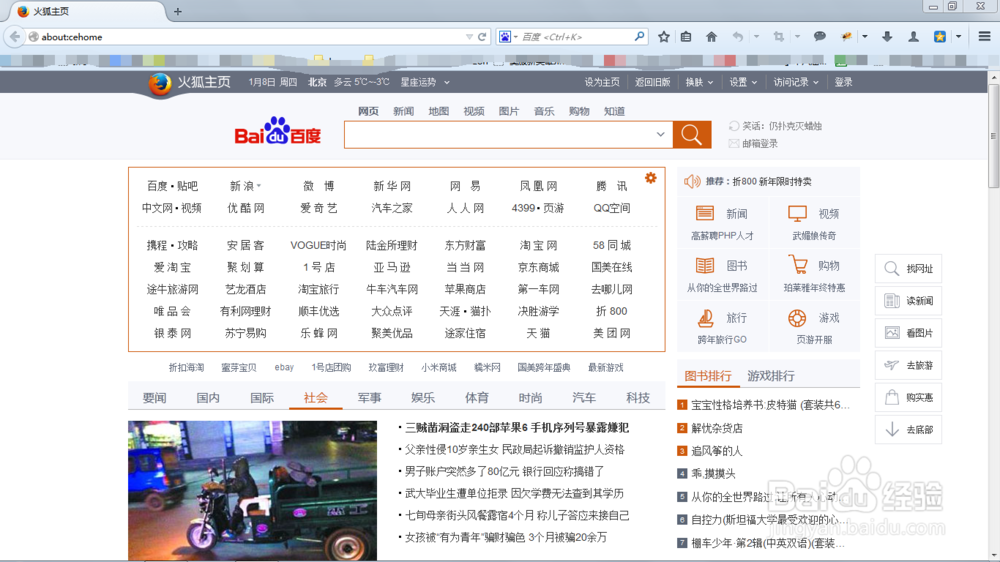Click the Firefox logo on 火狐主页

coord(159,84)
